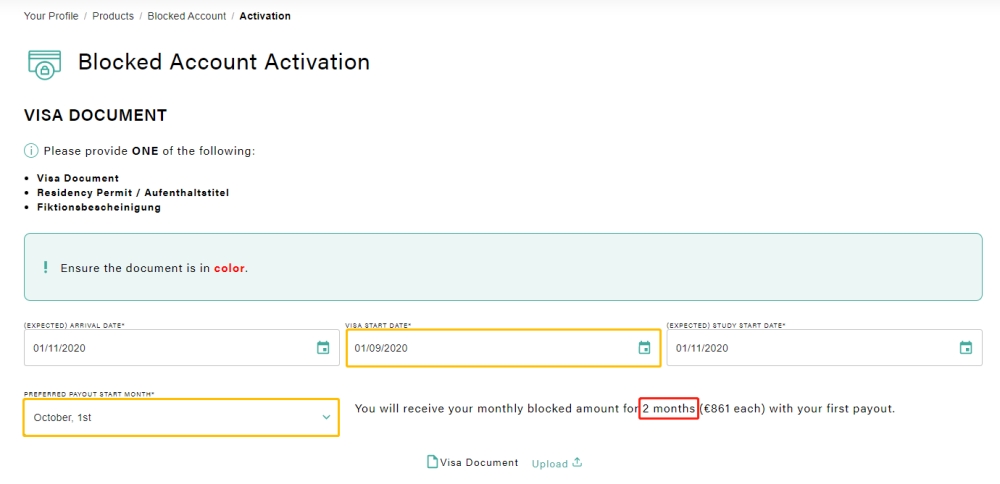The height and width of the screenshot is (484, 1000).
Task: Go to Your Profile breadcrumb
Action: tap(51, 16)
